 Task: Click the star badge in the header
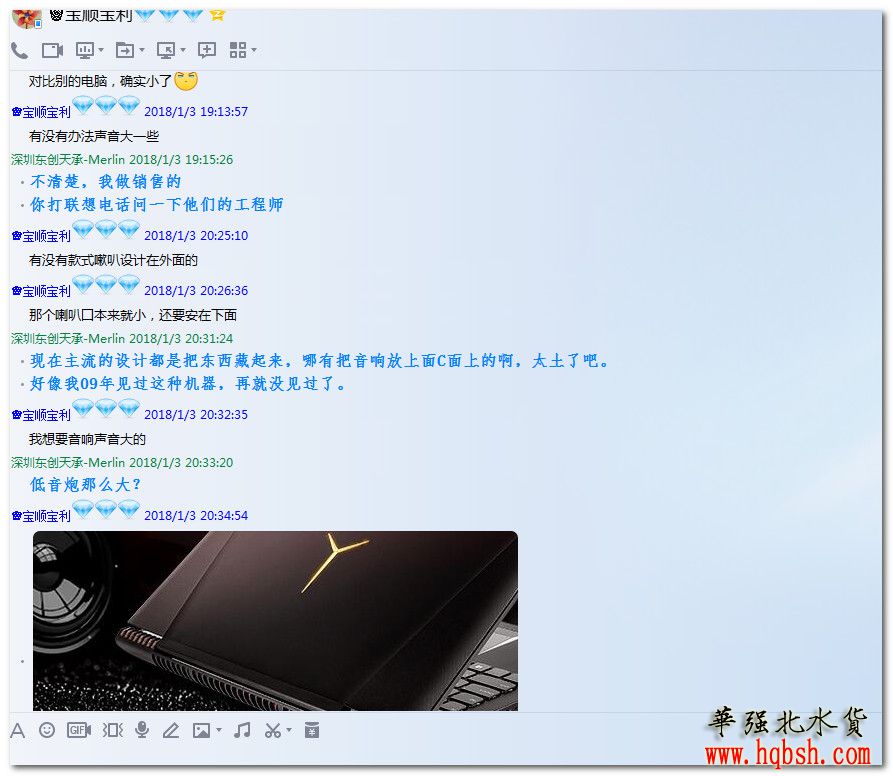click(217, 15)
